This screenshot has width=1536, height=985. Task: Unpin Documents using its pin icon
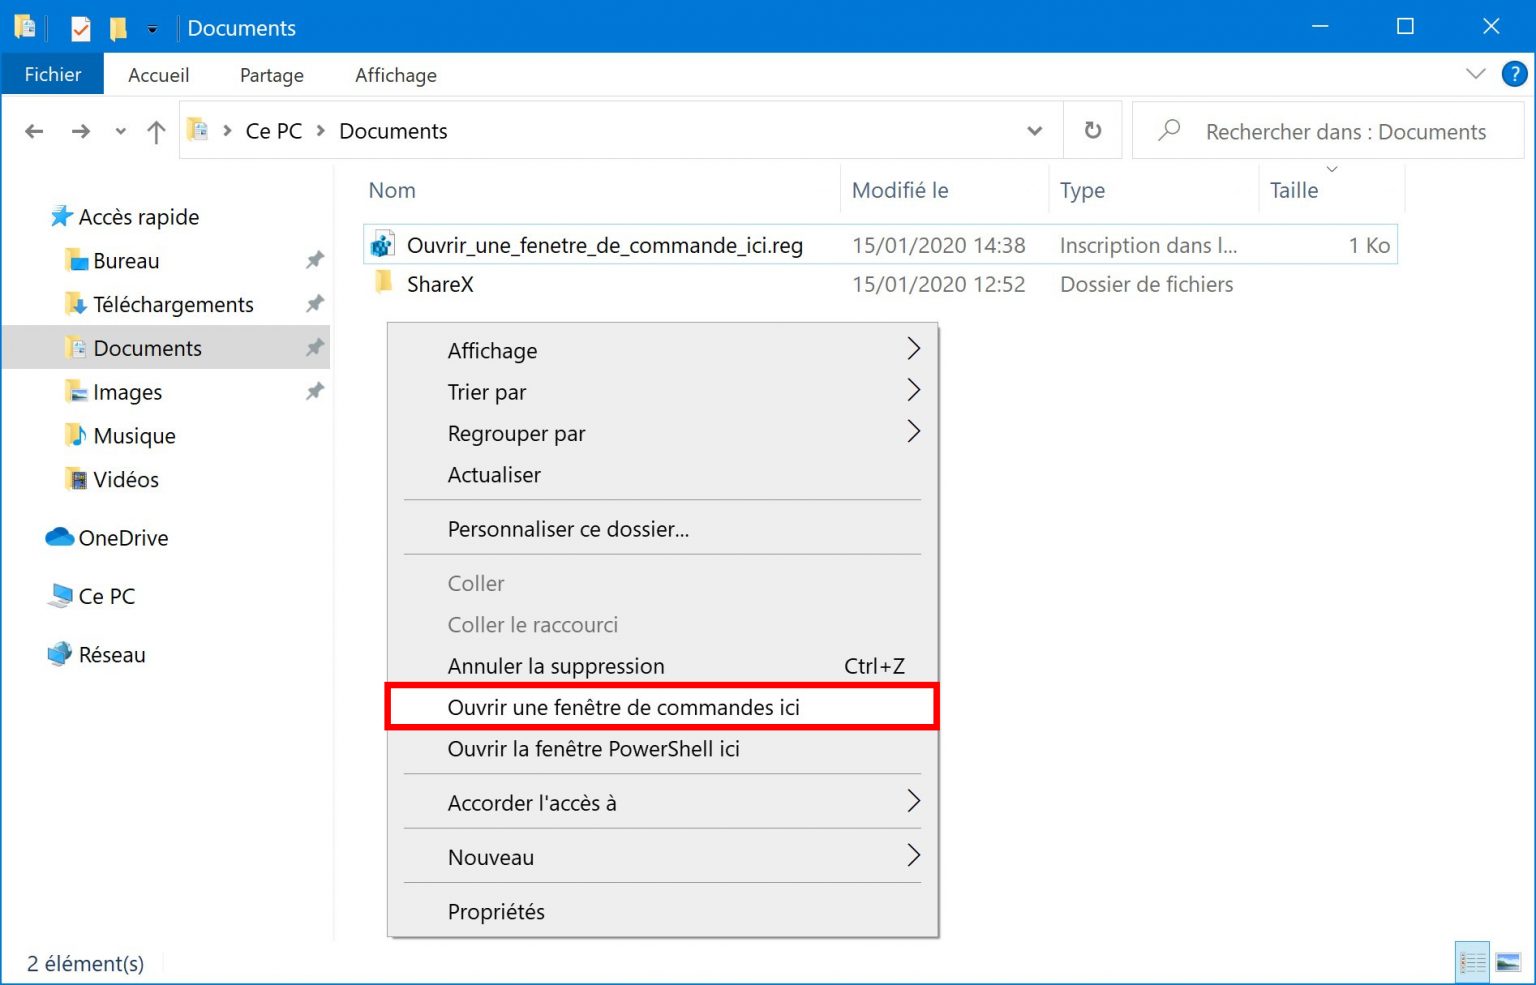click(x=315, y=348)
